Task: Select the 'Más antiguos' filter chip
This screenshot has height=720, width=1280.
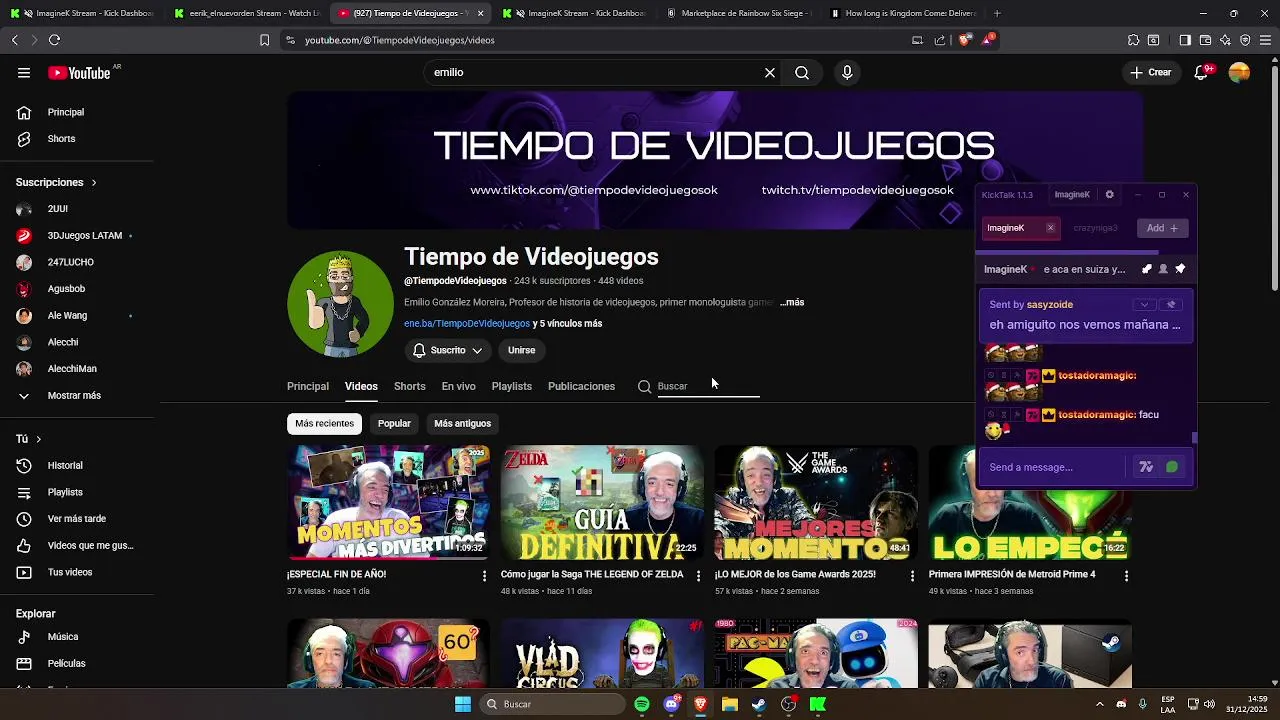Action: tap(462, 423)
